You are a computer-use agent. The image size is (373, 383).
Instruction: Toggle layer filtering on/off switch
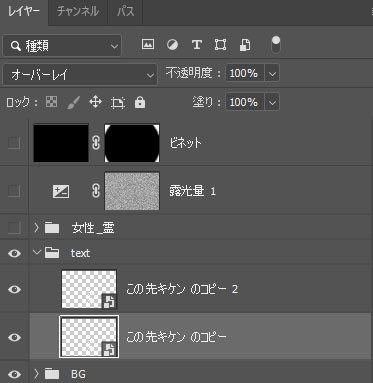276,45
